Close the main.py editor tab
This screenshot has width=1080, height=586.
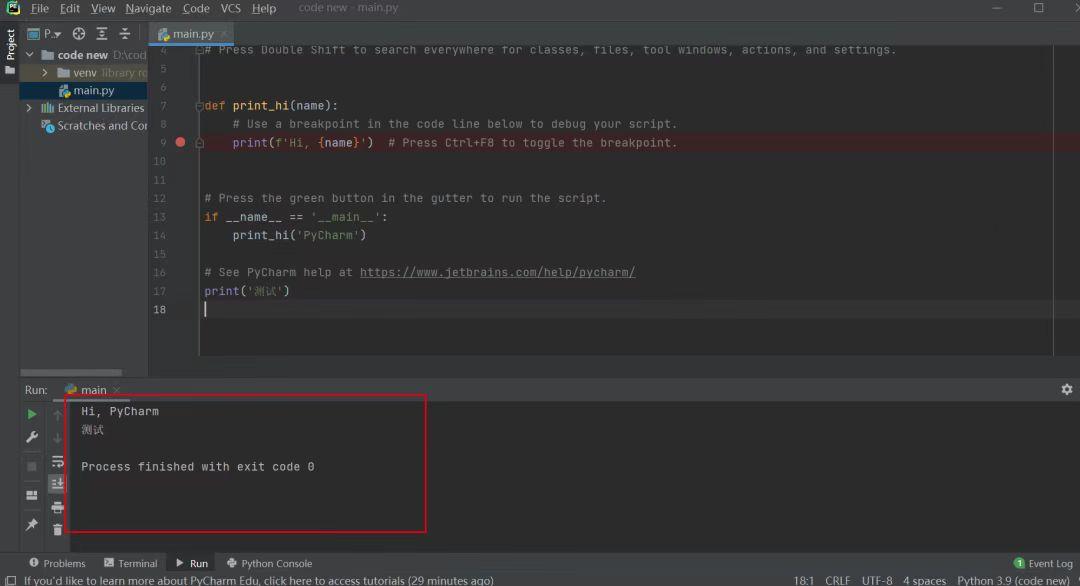tap(224, 34)
